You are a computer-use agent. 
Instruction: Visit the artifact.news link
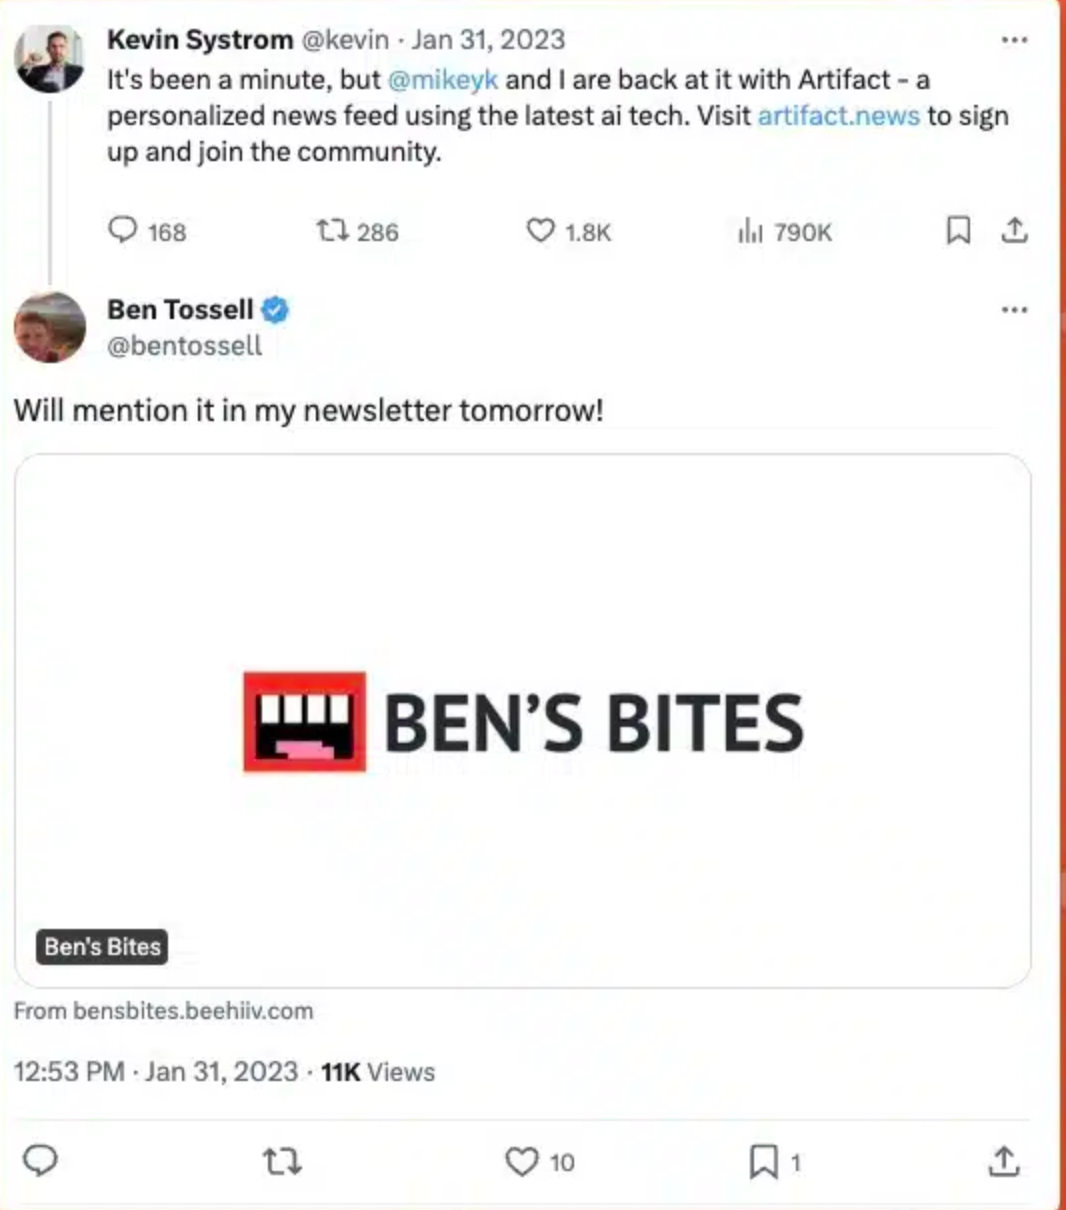(838, 116)
